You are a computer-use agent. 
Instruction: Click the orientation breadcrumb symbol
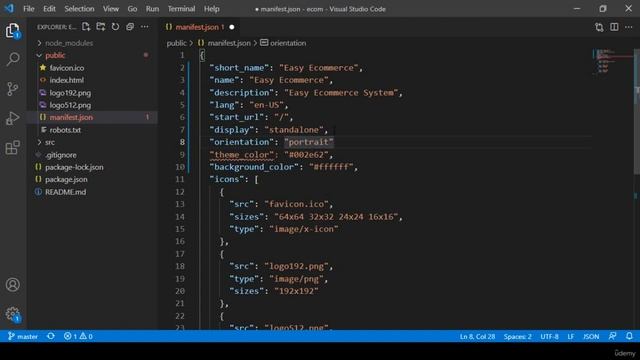tap(288, 43)
